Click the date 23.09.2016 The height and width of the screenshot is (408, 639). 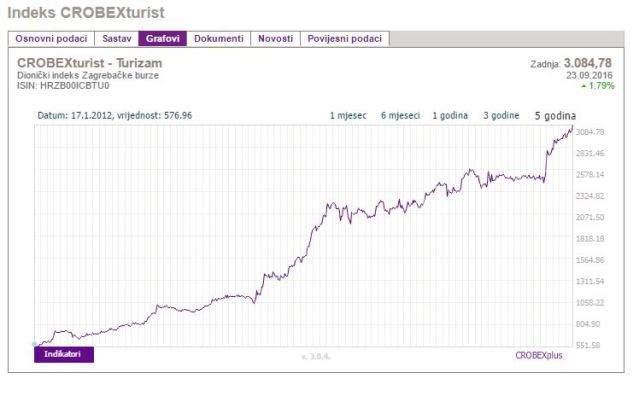tap(589, 75)
